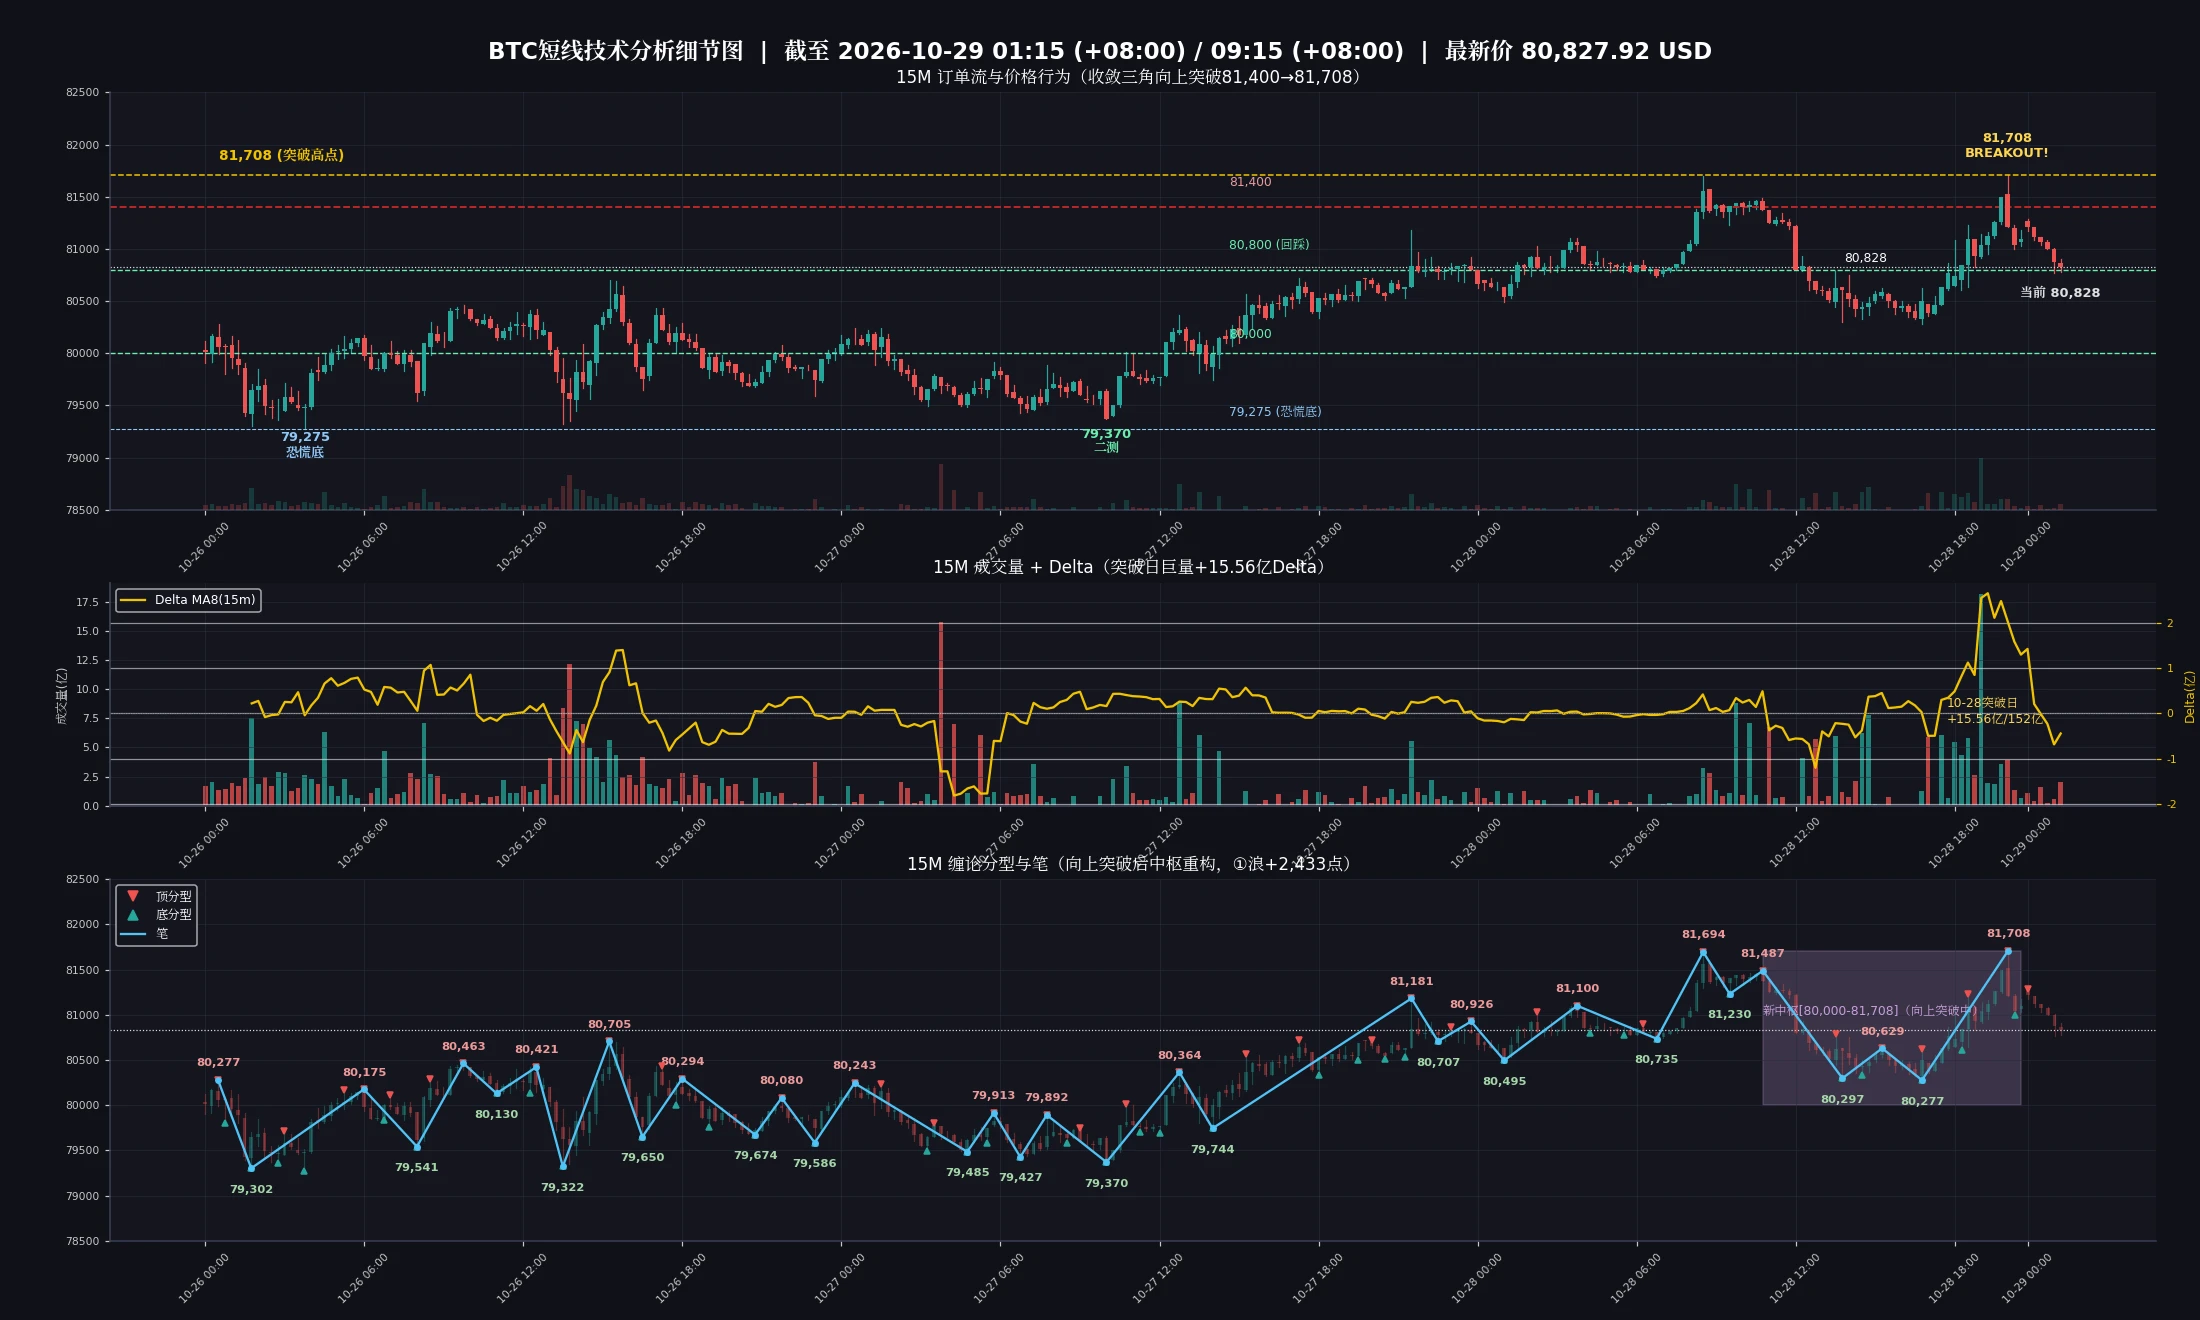The width and height of the screenshot is (2200, 1320).
Task: Click the '80,926' peak label
Action: coord(1471,1004)
